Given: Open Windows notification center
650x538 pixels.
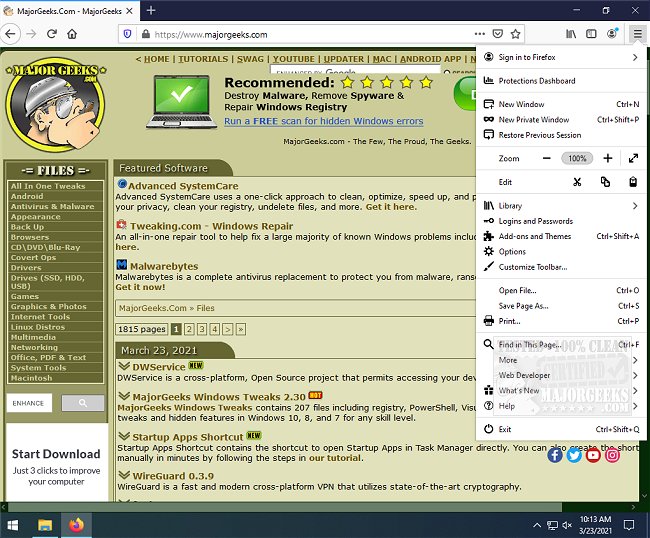Looking at the screenshot, I should point(629,526).
